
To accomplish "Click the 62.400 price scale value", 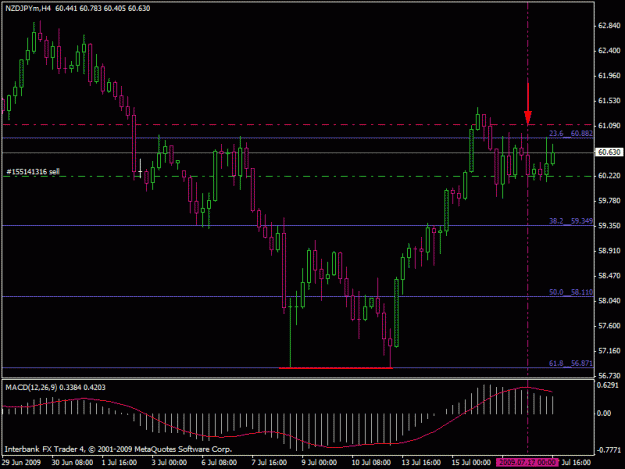I will tap(609, 51).
